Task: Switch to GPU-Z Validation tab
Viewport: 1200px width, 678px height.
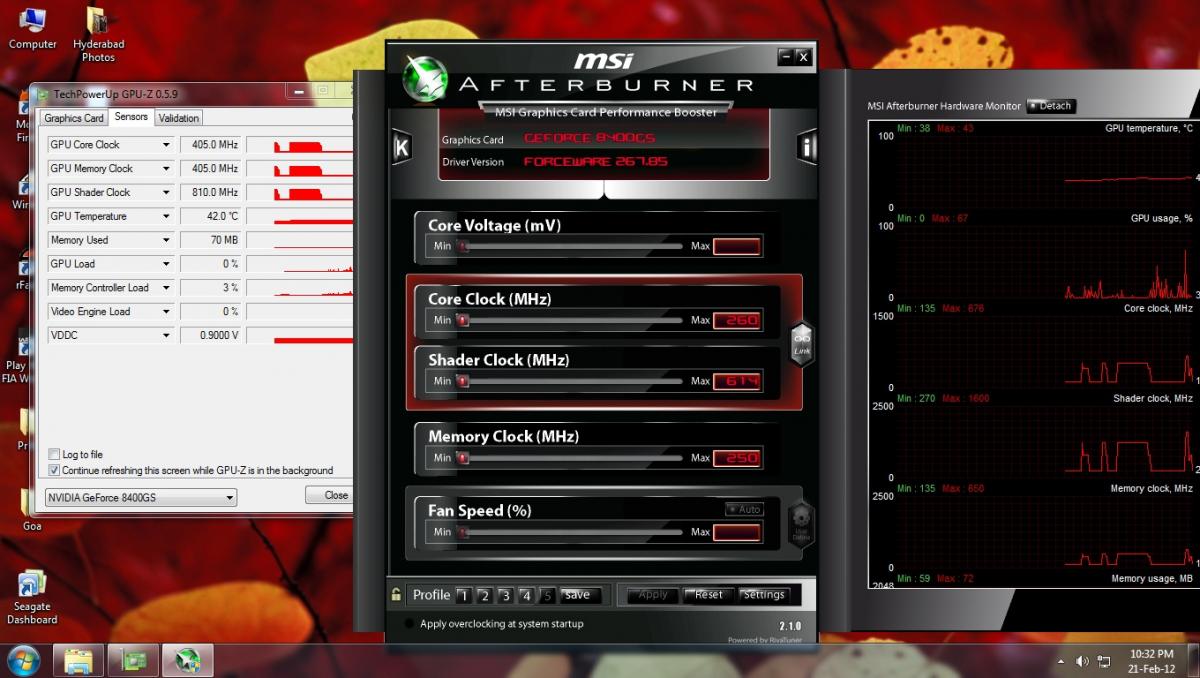Action: tap(179, 118)
